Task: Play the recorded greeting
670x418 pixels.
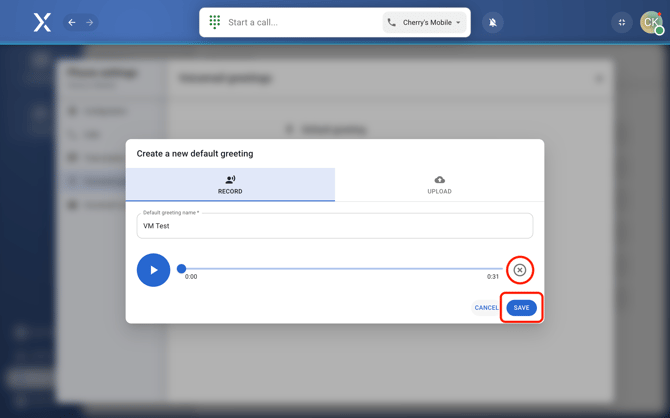Action: (153, 270)
